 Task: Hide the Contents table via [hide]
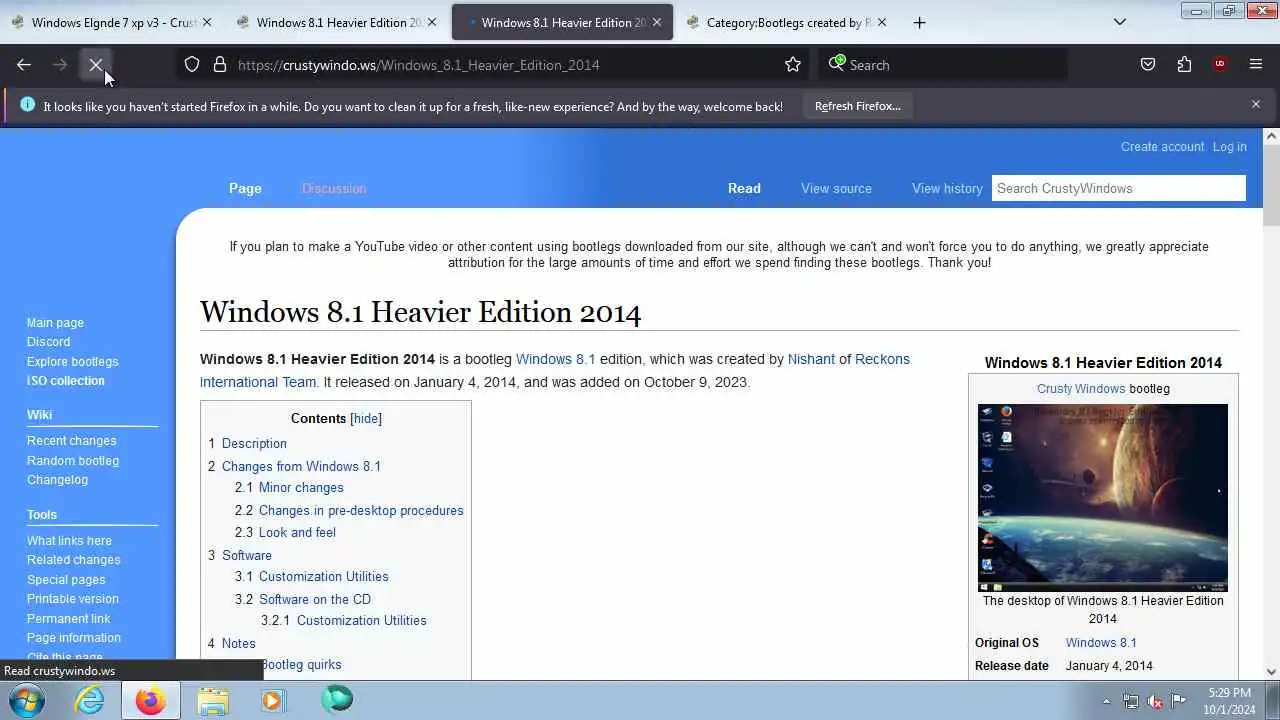pyautogui.click(x=366, y=418)
